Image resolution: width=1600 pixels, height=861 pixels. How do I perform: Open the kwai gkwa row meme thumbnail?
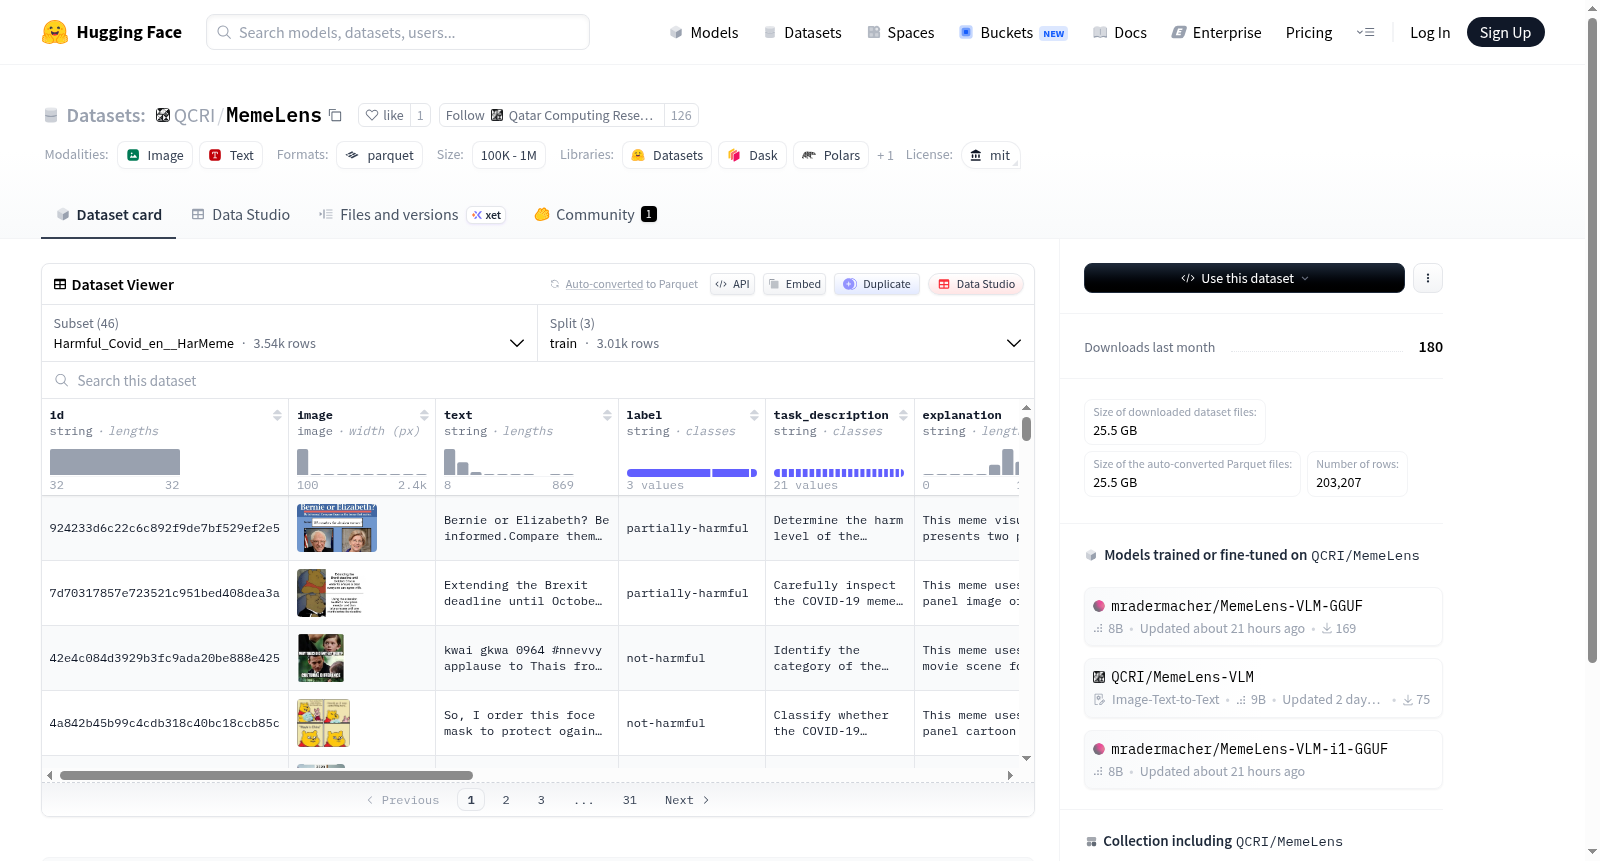pyautogui.click(x=321, y=658)
